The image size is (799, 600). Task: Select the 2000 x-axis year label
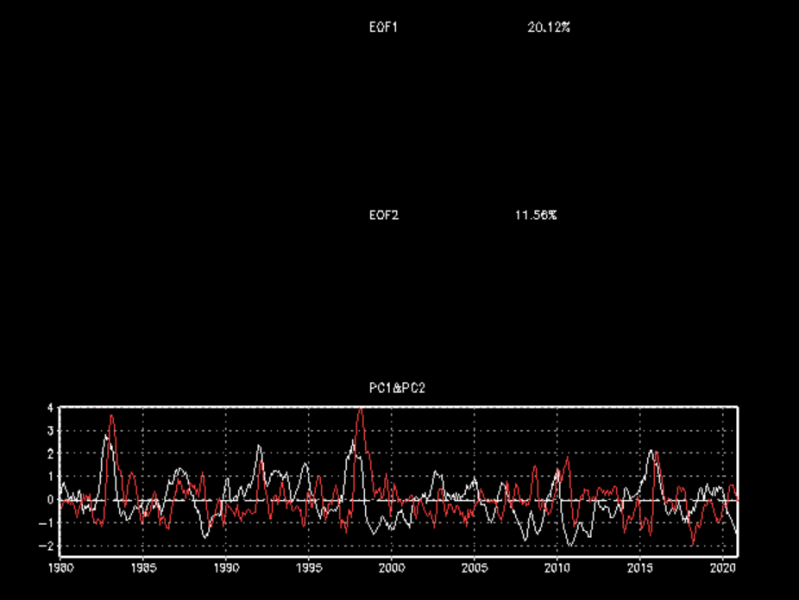tap(391, 567)
